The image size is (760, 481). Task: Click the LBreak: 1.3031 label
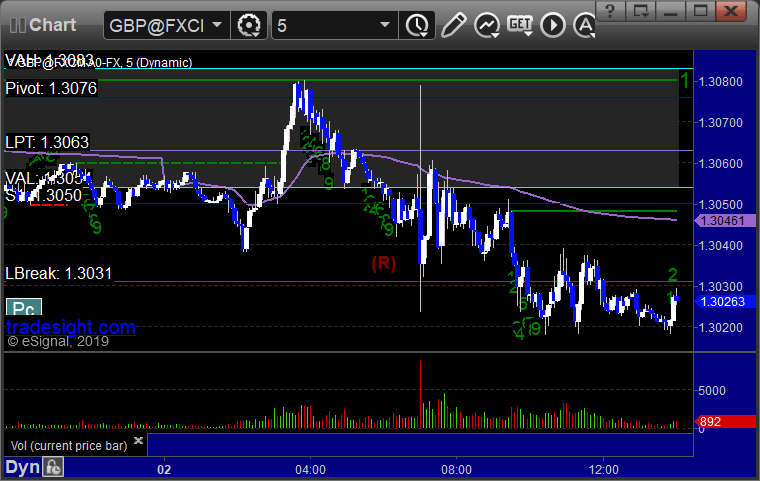click(x=59, y=273)
